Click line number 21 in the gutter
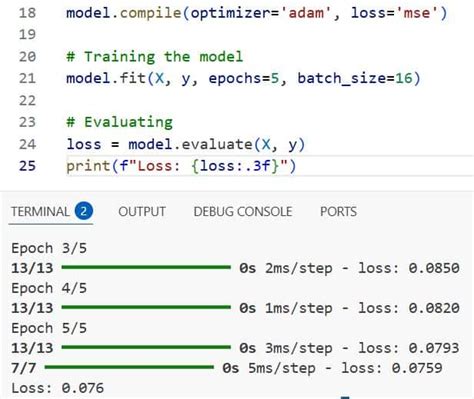This screenshot has width=474, height=399. tap(27, 78)
